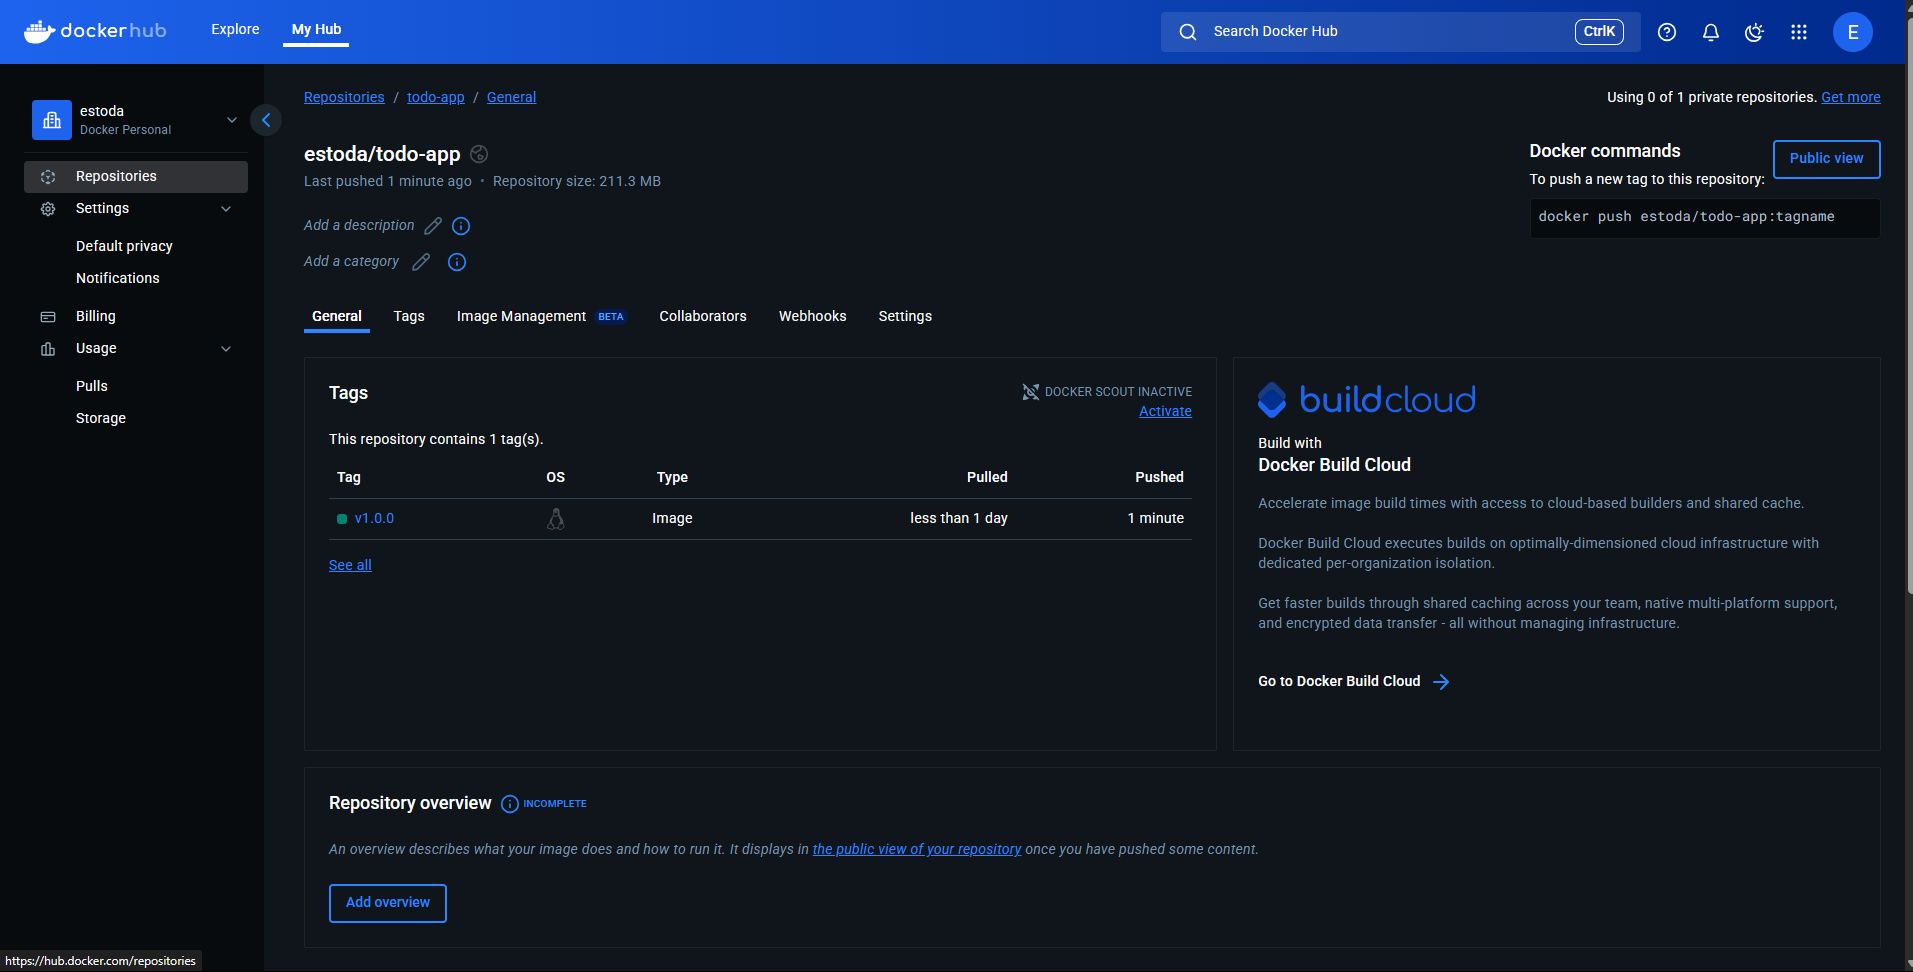
Task: Click Go to Docker Build Cloud link
Action: coord(1339,681)
